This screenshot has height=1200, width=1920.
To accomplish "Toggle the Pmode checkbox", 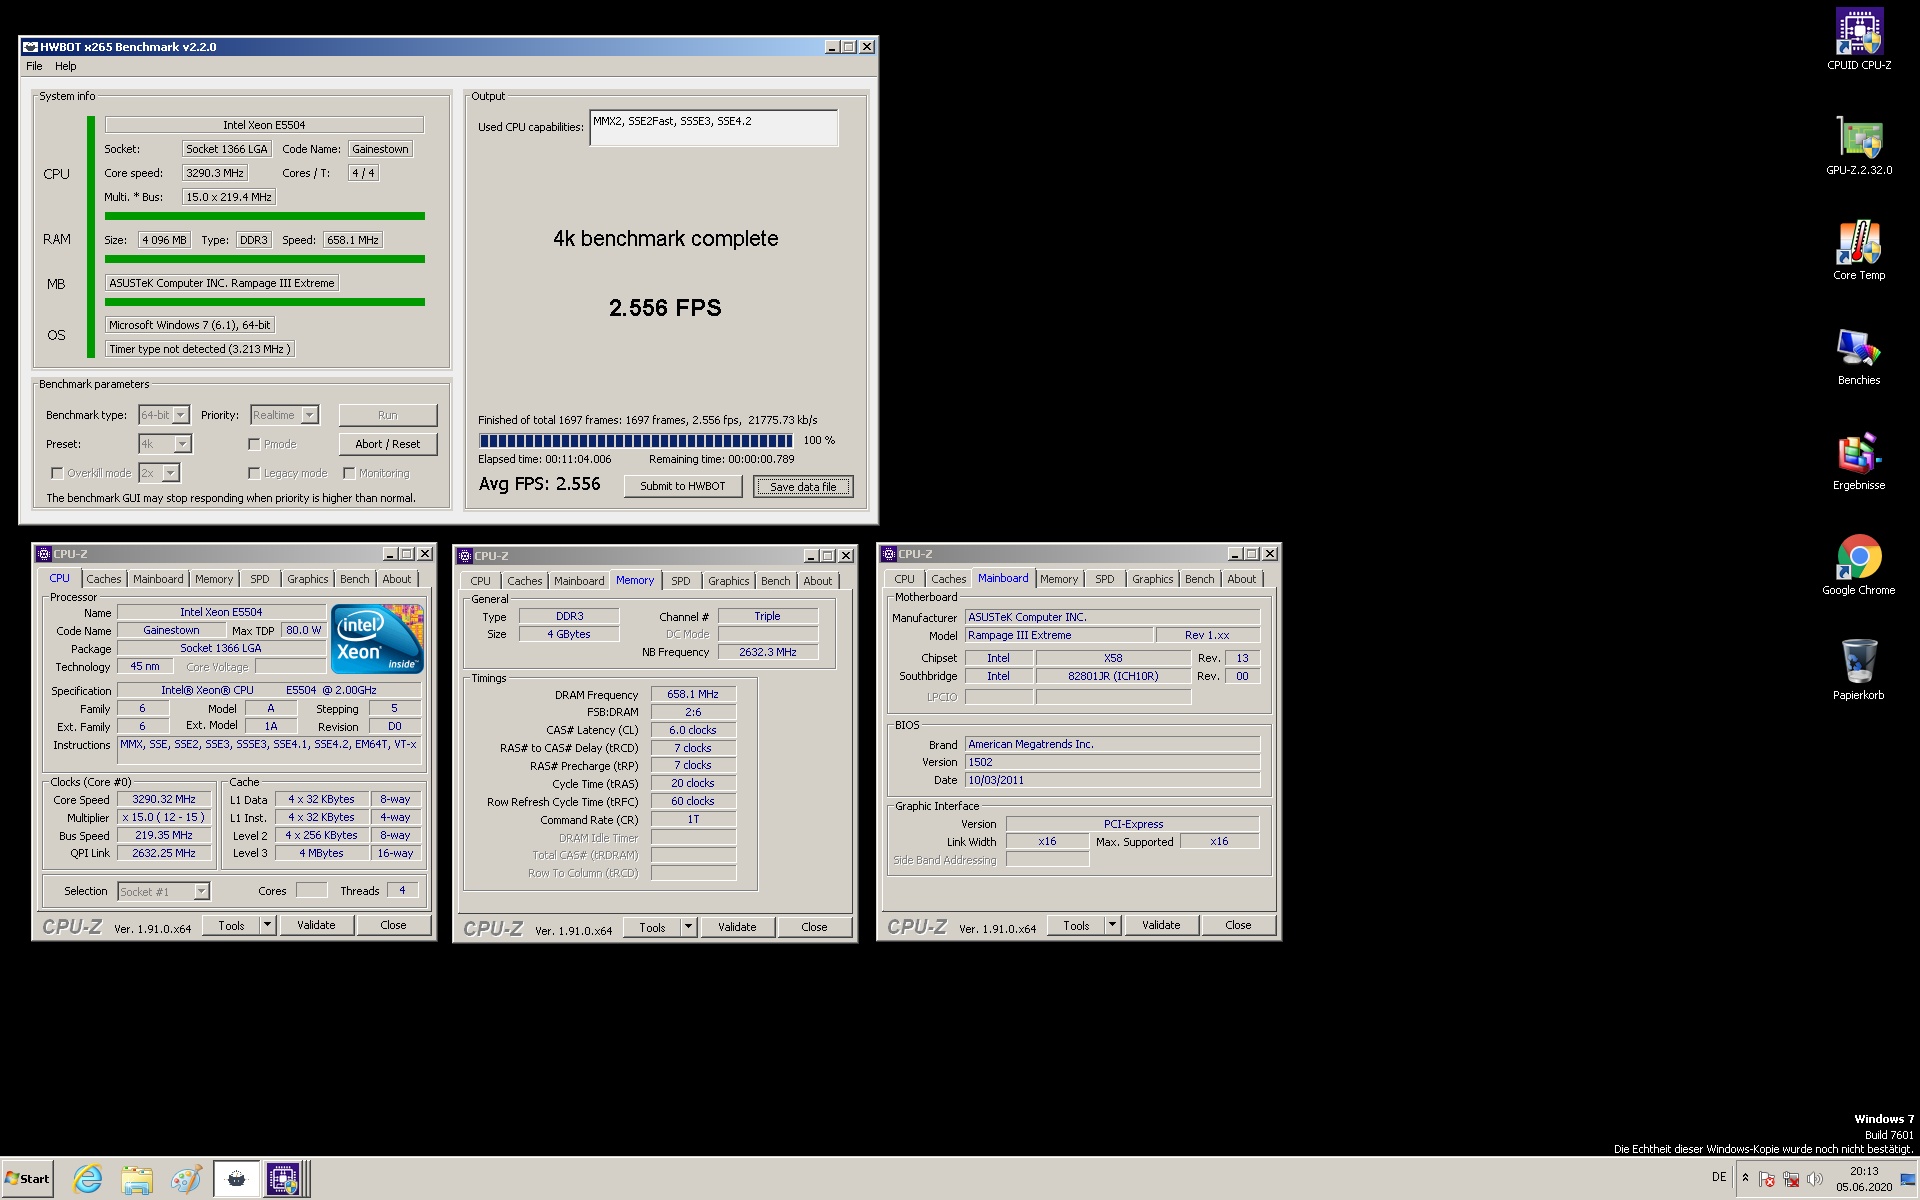I will coord(254,444).
